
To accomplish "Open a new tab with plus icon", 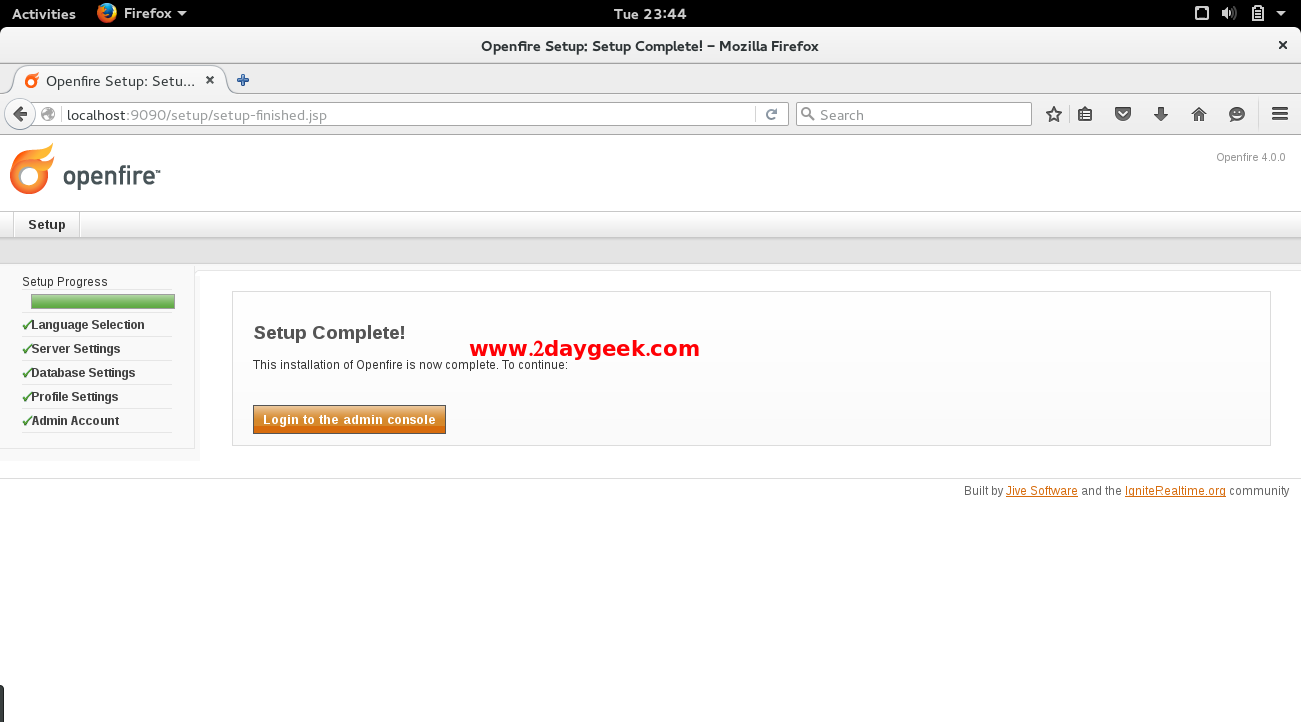I will (243, 80).
